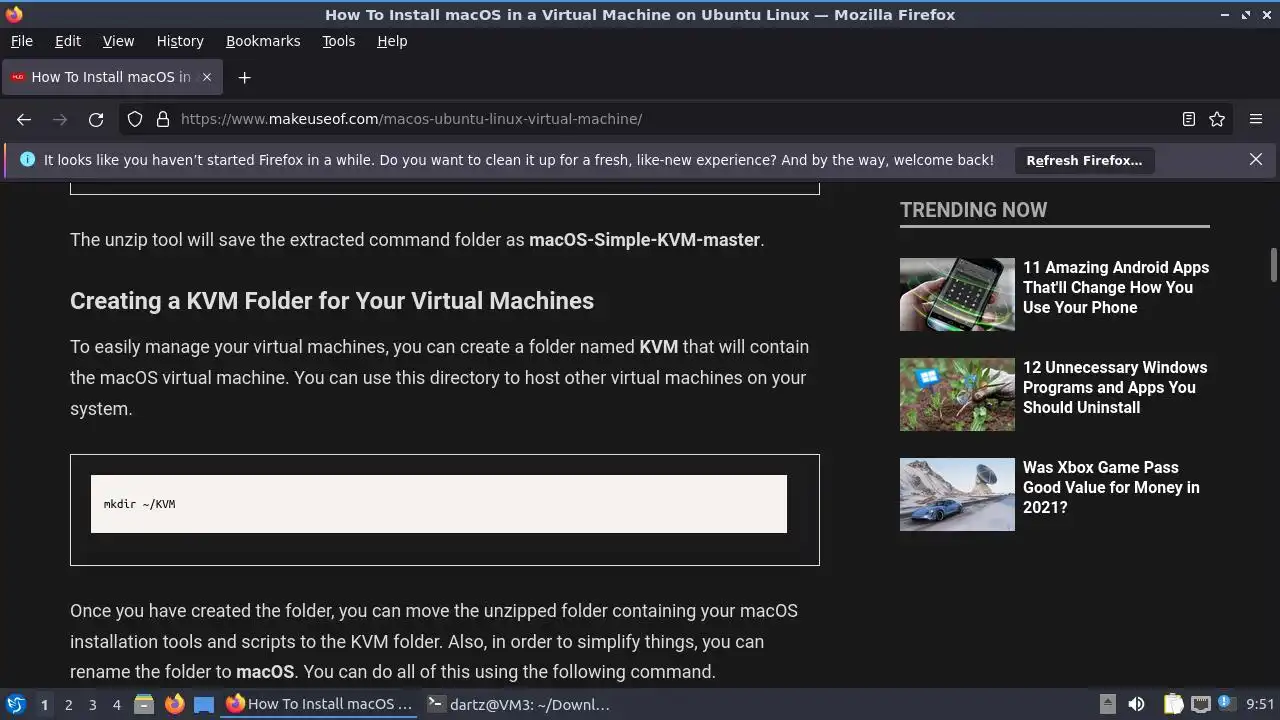
Task: Open the Firefox hamburger application menu
Action: coord(1256,119)
